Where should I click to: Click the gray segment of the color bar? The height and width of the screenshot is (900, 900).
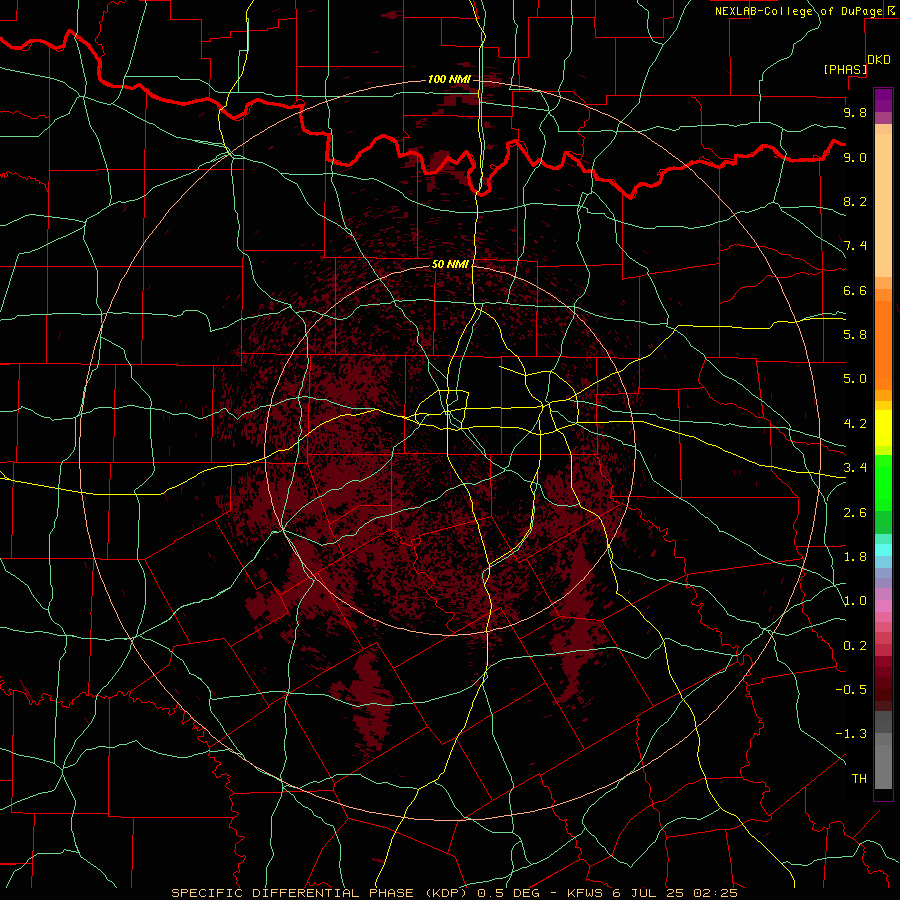pyautogui.click(x=883, y=752)
